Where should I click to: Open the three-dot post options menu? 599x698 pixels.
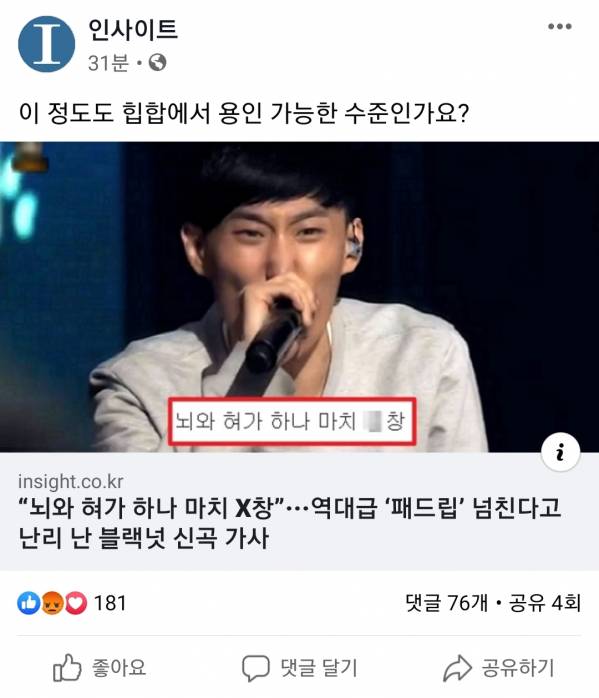pyautogui.click(x=559, y=27)
